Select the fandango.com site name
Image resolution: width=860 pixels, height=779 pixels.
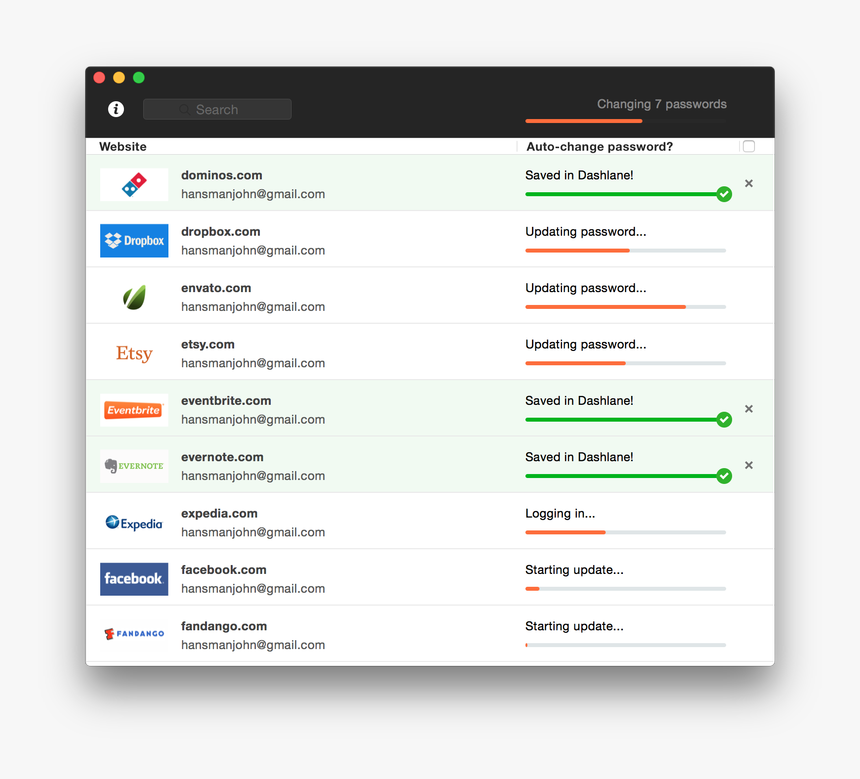pos(224,626)
